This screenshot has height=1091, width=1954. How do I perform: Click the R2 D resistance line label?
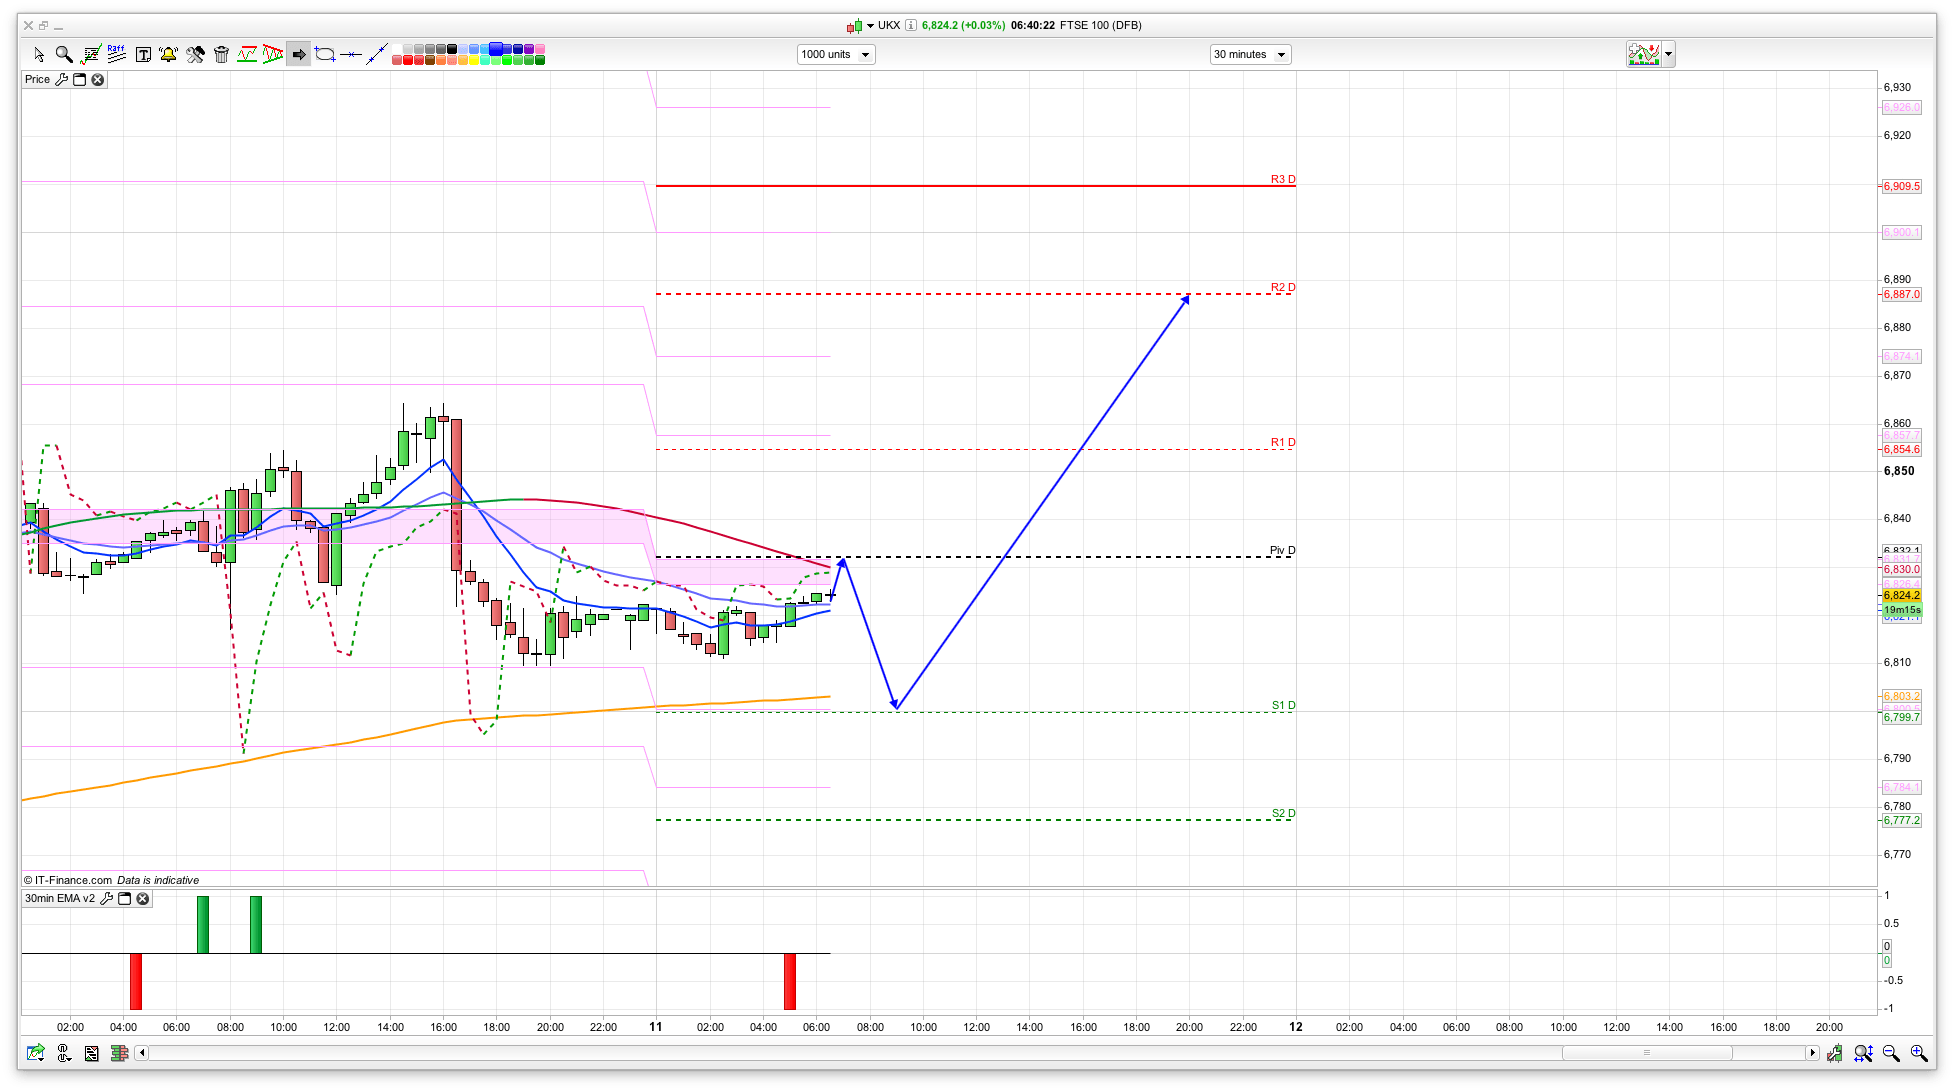[x=1283, y=288]
